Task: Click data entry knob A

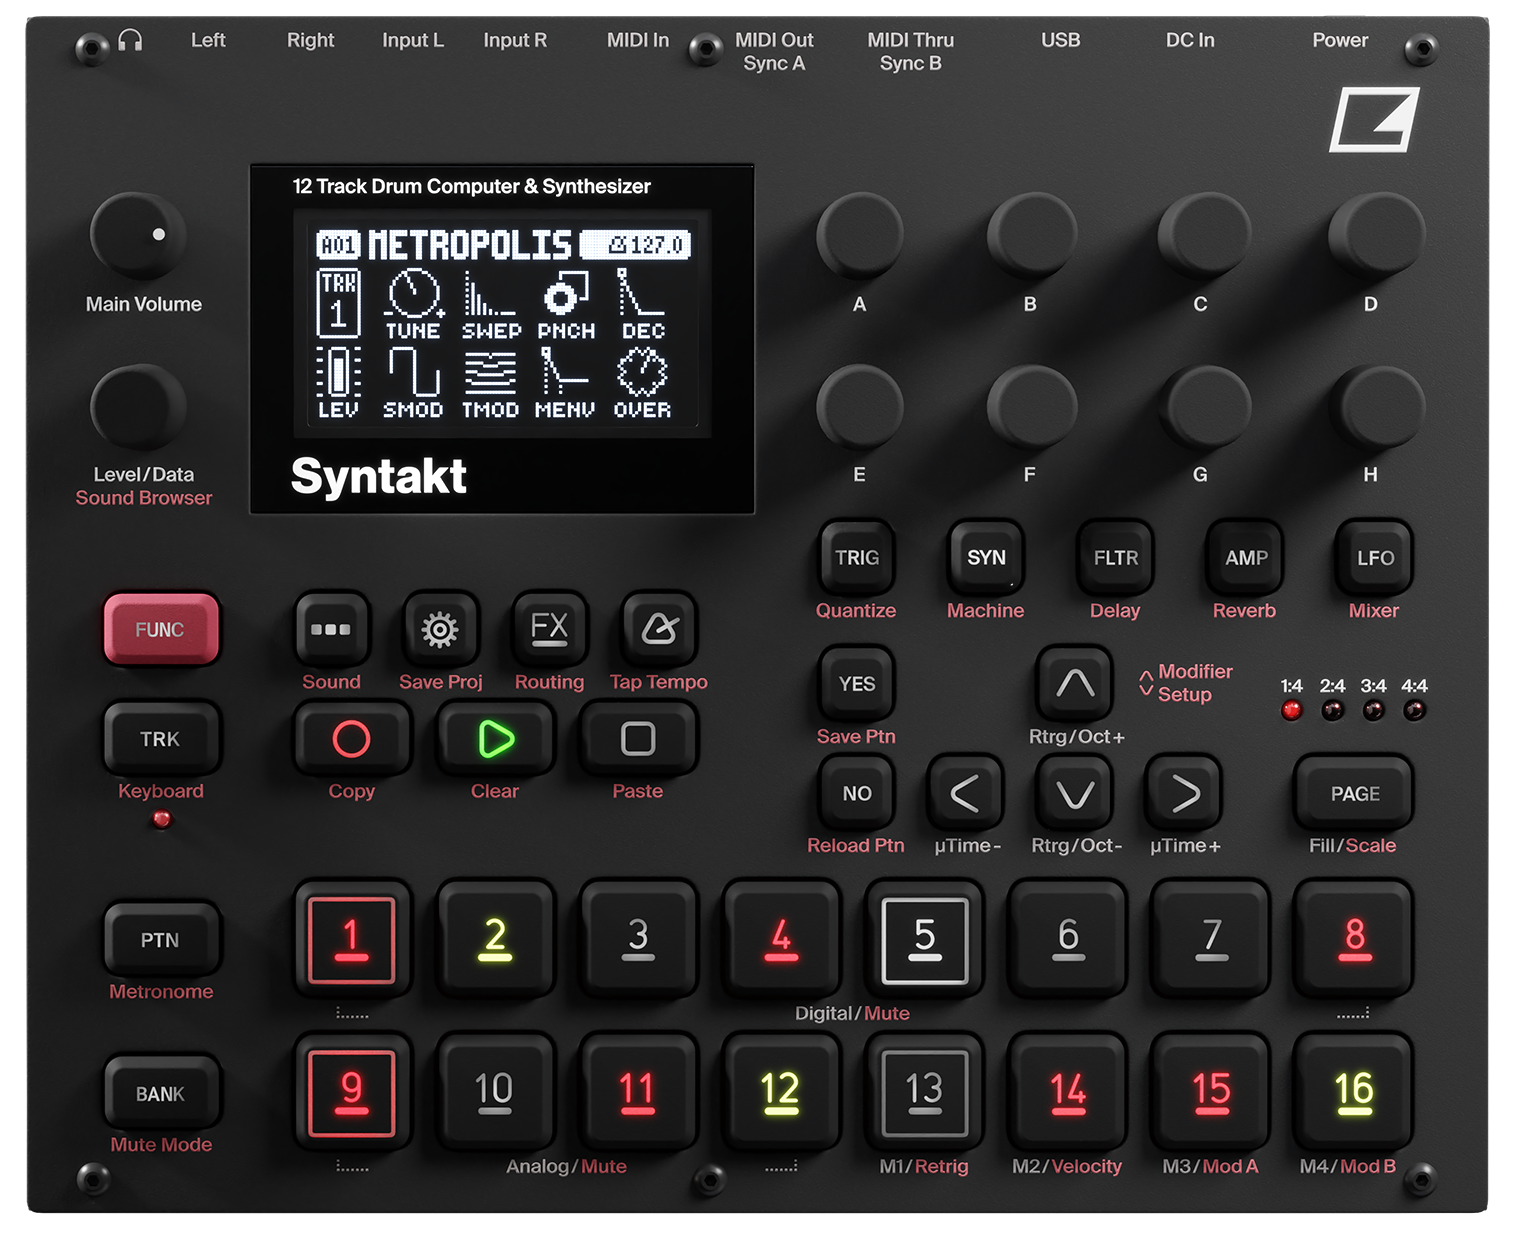Action: pos(860,236)
